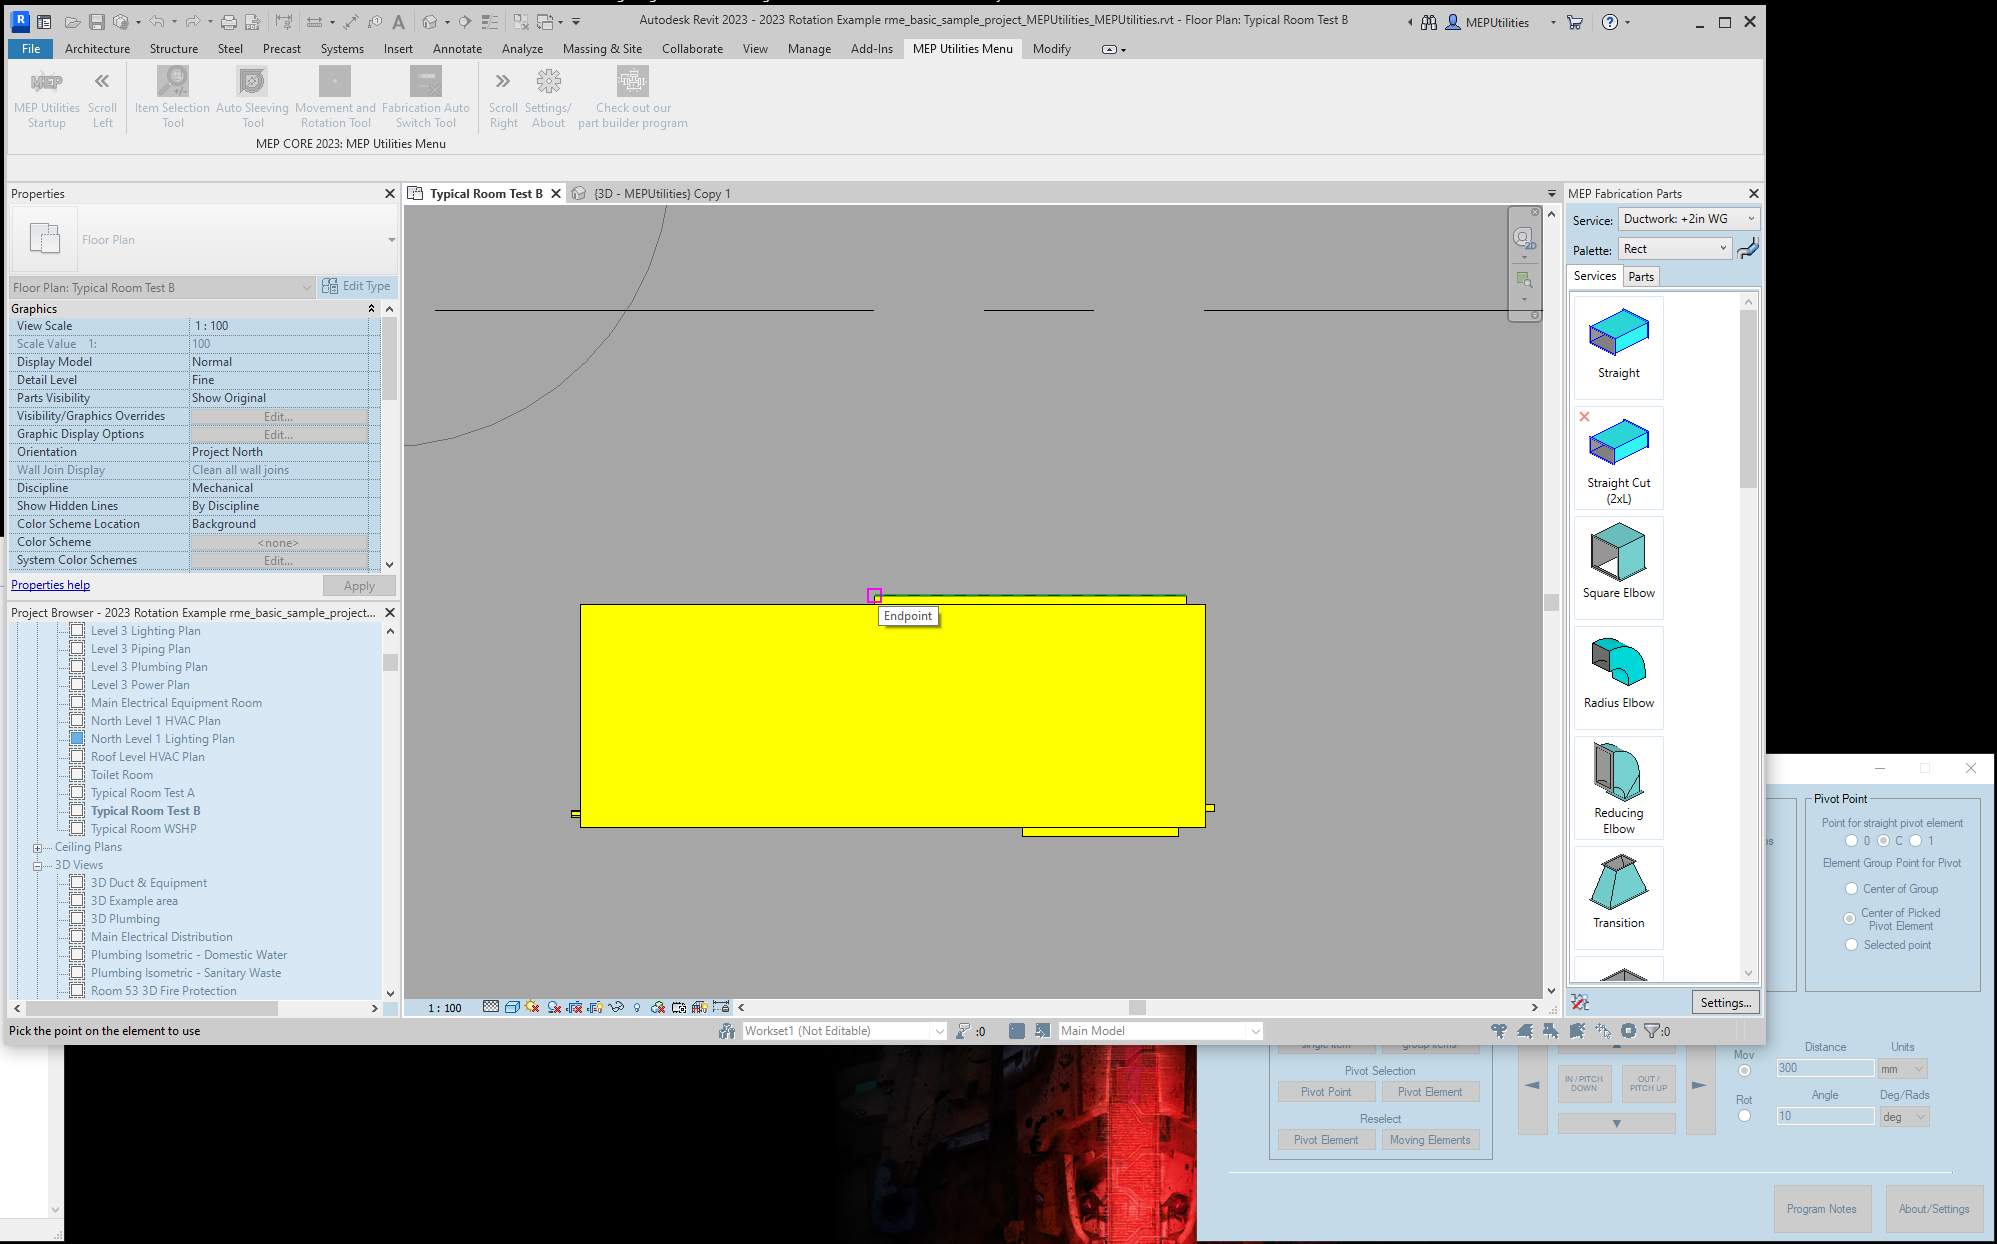Image resolution: width=1997 pixels, height=1244 pixels.
Task: Launch the Movement and Rotation Tool
Action: [335, 83]
